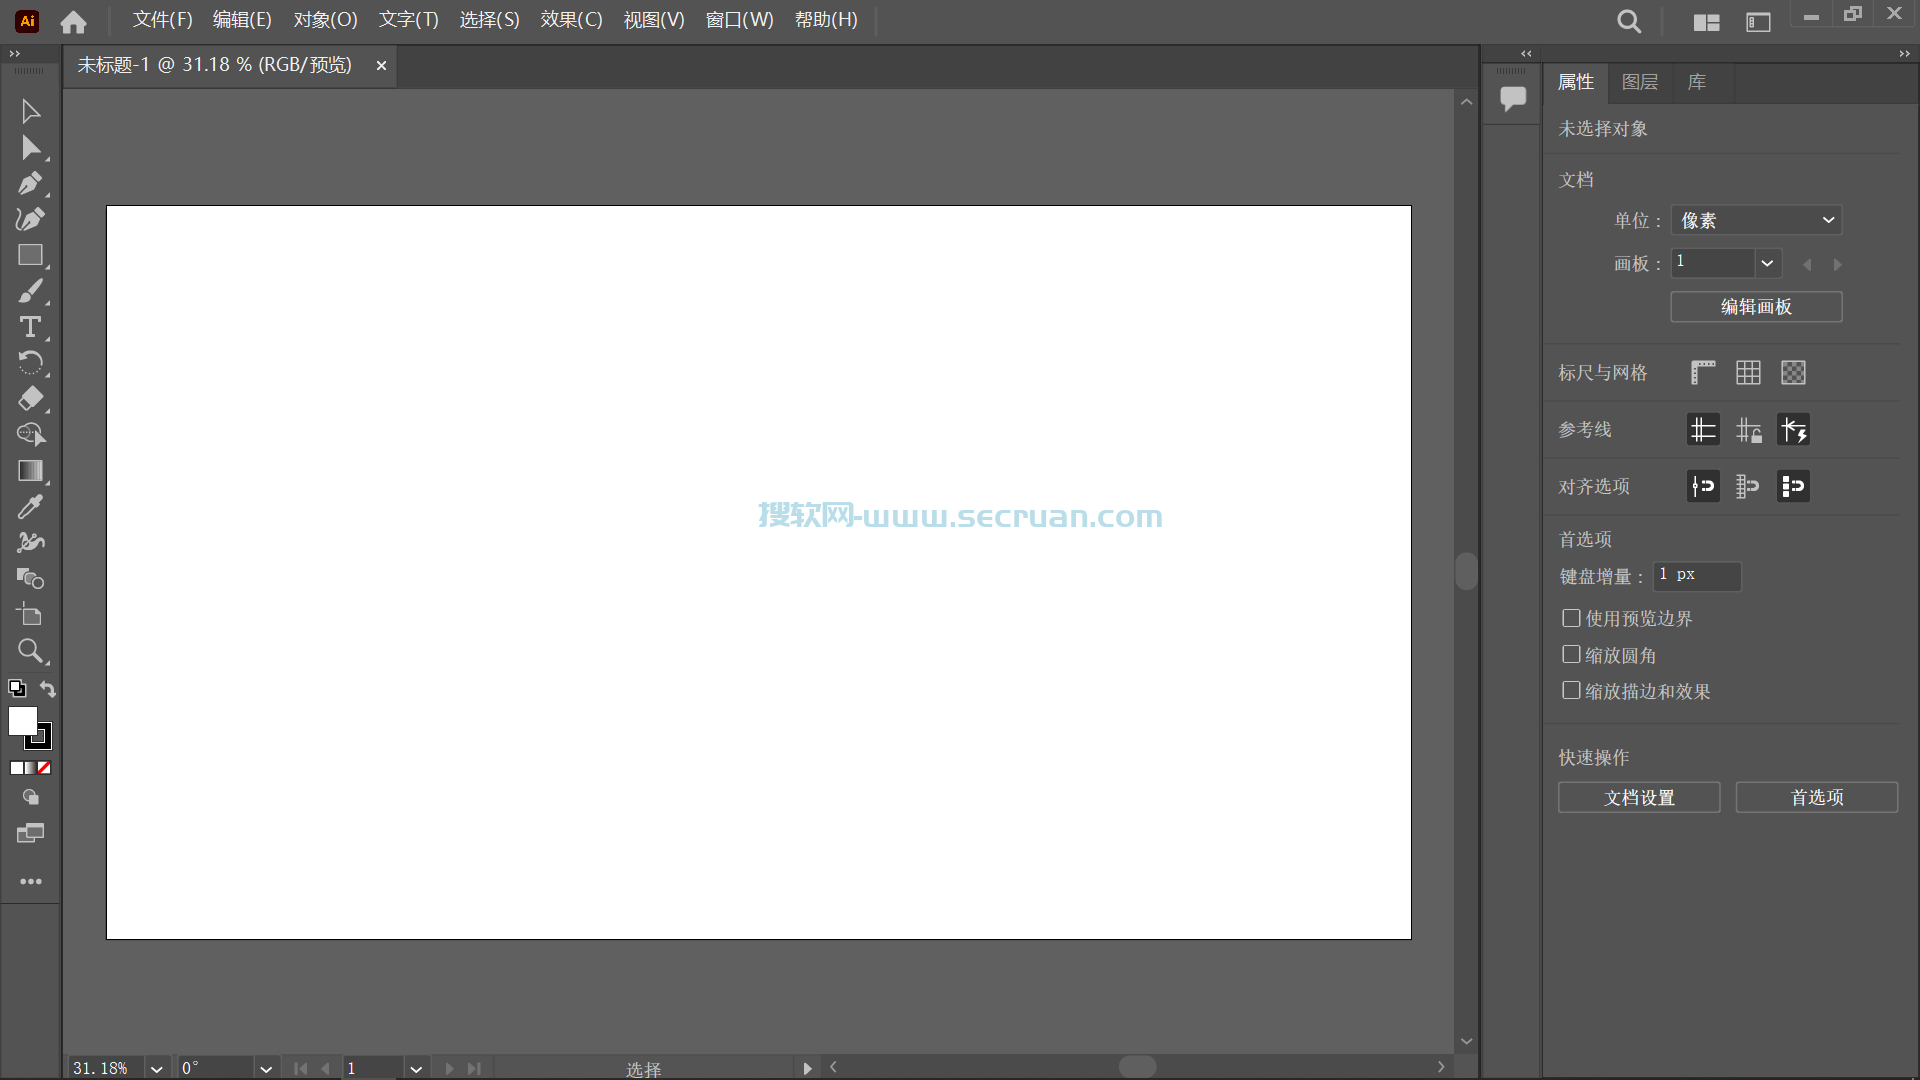Click the 文档设置 button
The width and height of the screenshot is (1920, 1080).
tap(1639, 797)
